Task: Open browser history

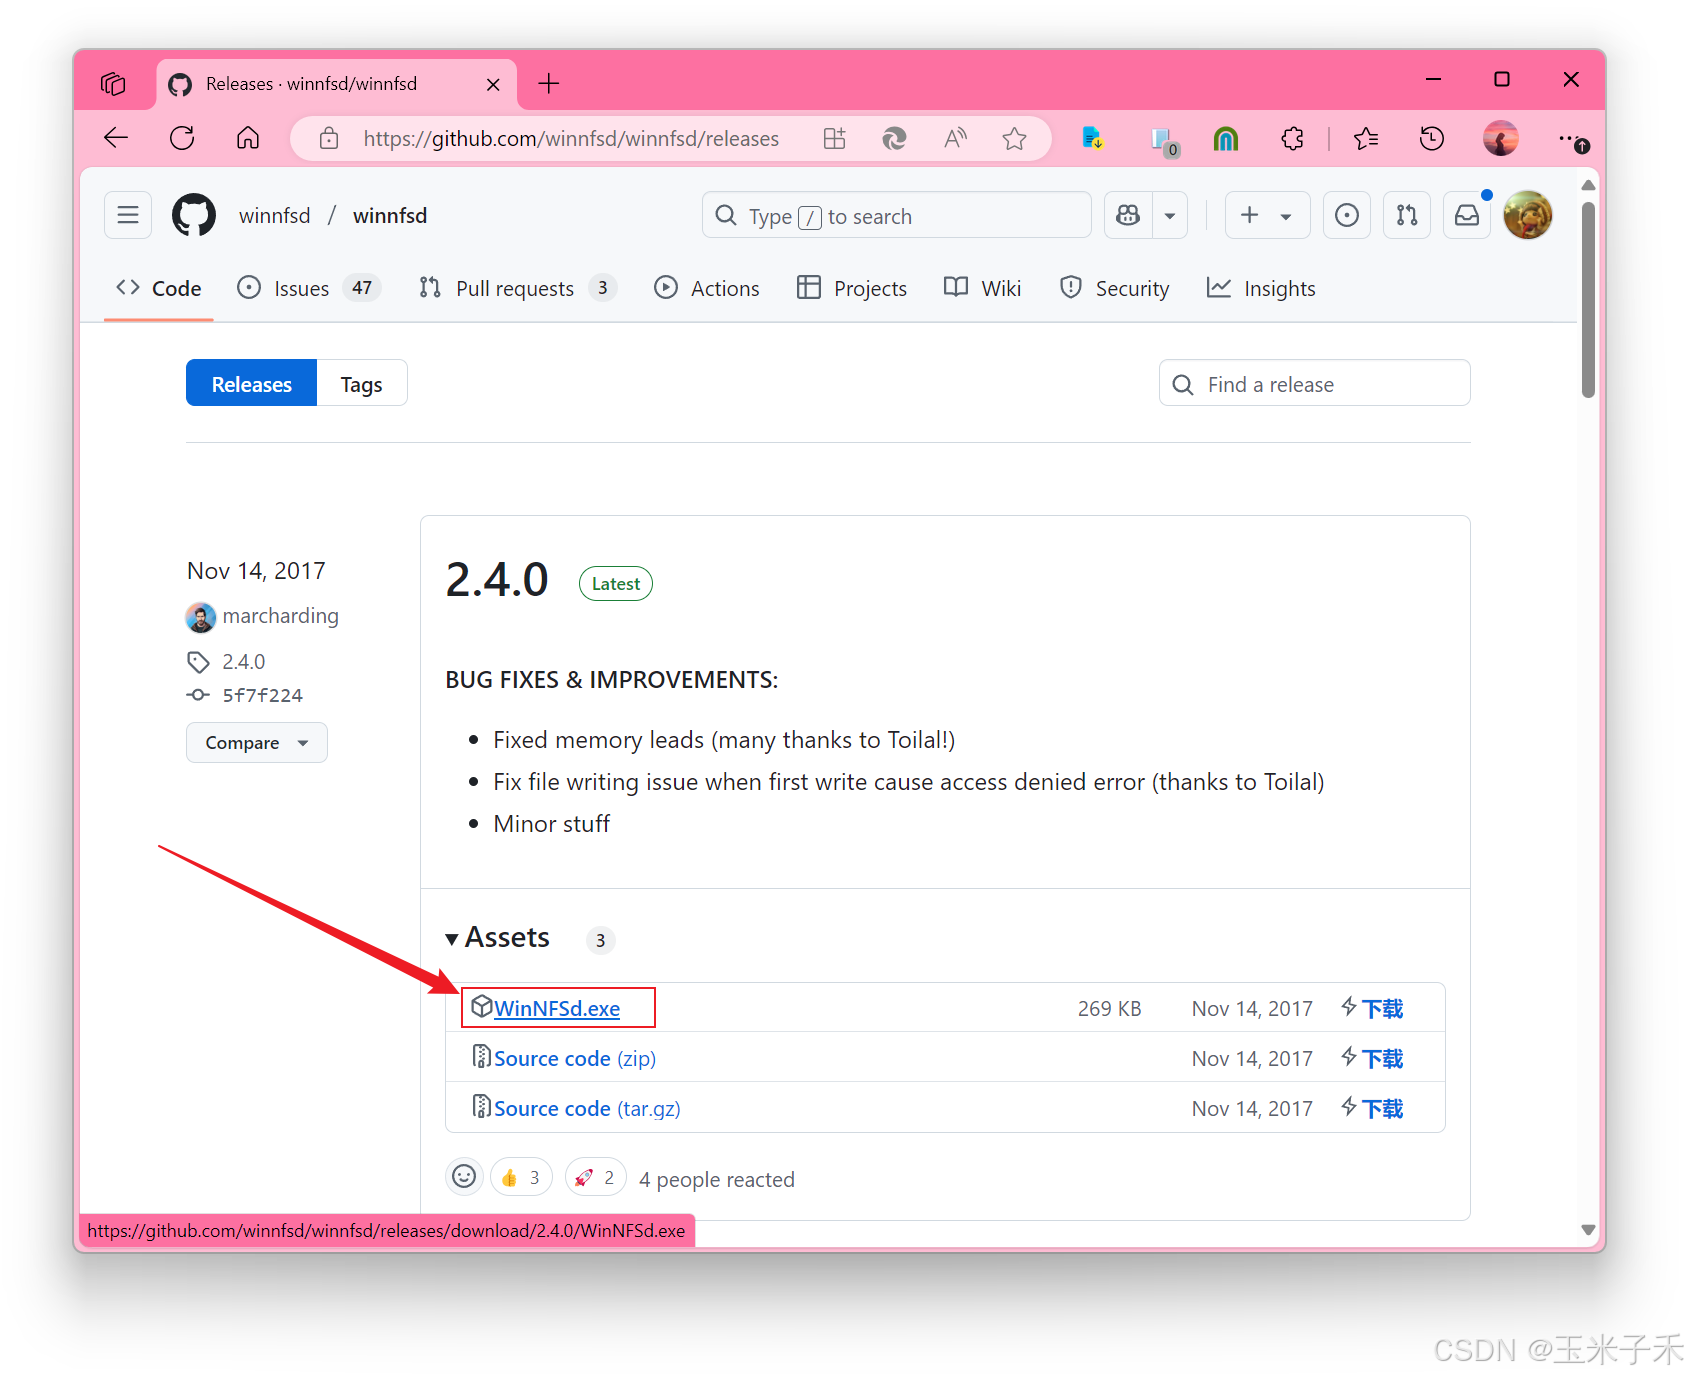Action: (x=1432, y=139)
